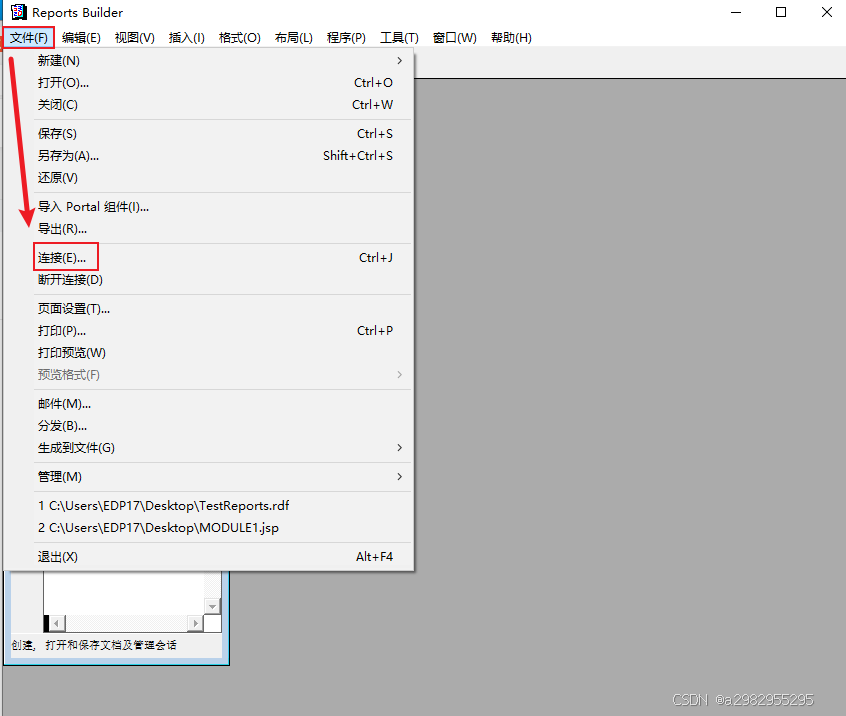Click scroll left arrow in lower panel
This screenshot has height=716, width=846.
click(x=57, y=623)
